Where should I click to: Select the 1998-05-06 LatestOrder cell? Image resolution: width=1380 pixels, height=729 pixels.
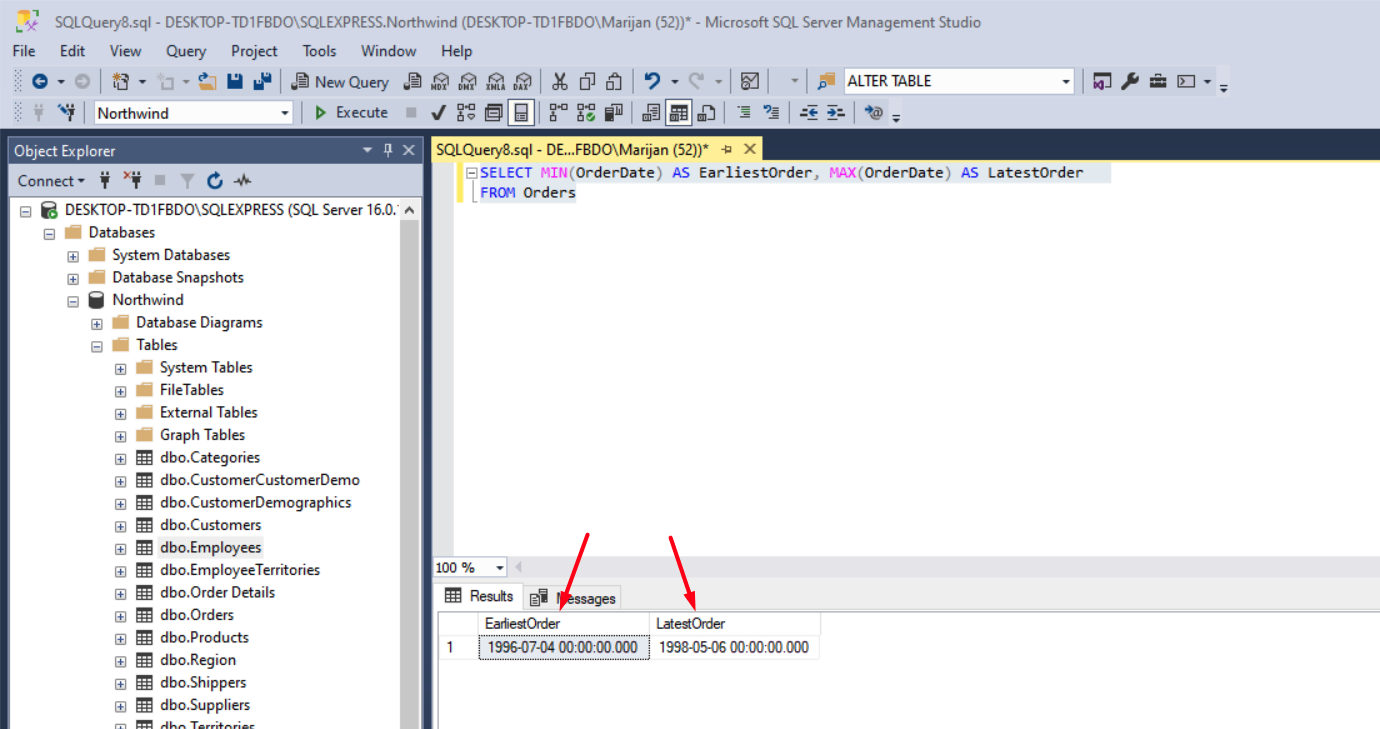coord(735,647)
